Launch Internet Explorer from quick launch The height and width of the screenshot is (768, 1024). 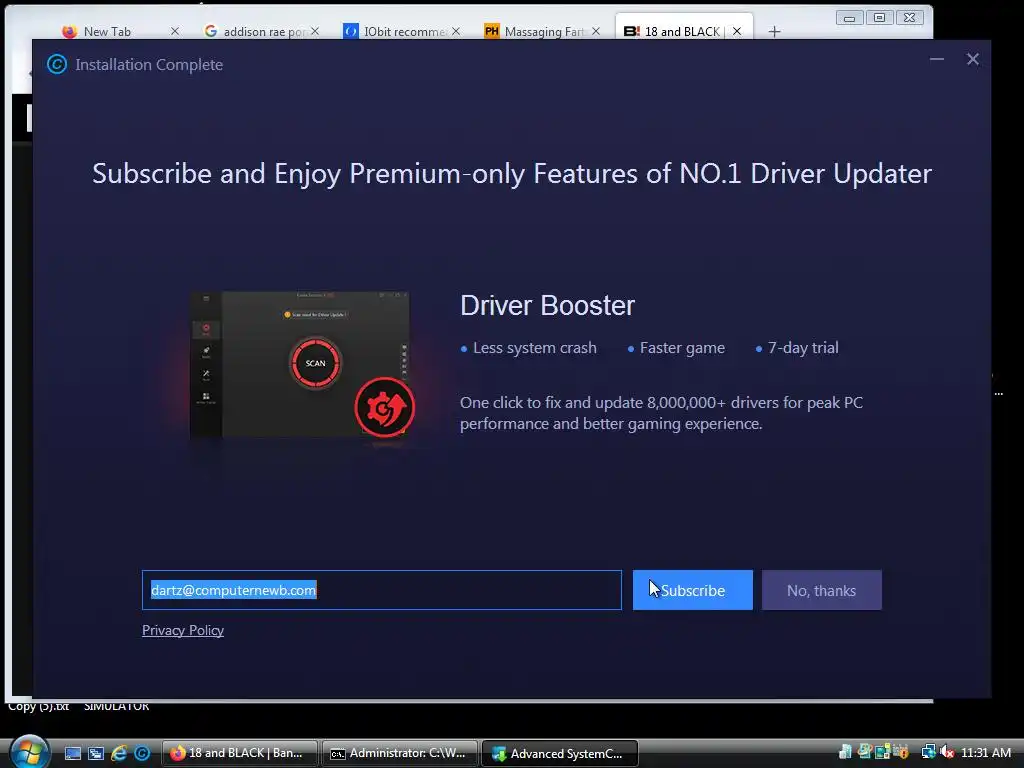[119, 754]
